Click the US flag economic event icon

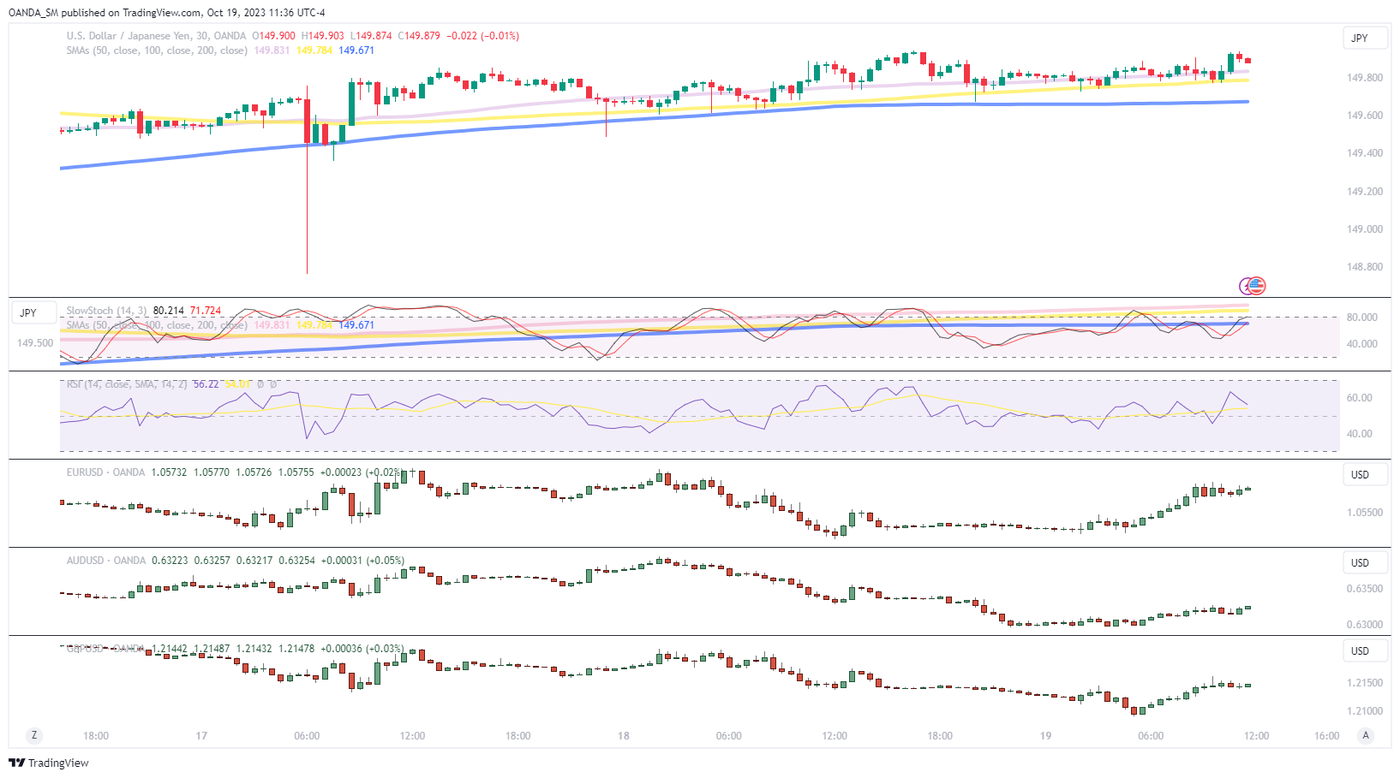click(1256, 286)
